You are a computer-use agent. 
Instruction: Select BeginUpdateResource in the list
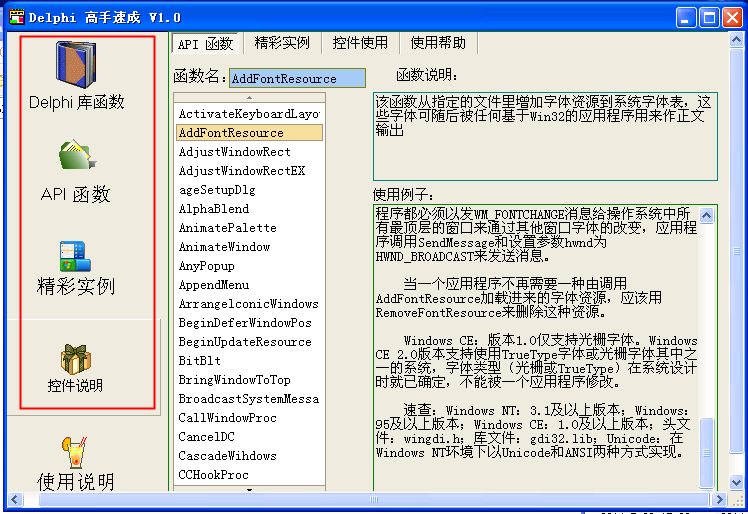click(x=249, y=342)
